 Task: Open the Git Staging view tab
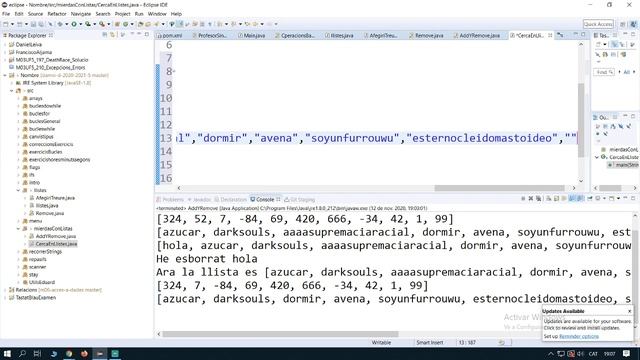pyautogui.click(x=300, y=200)
